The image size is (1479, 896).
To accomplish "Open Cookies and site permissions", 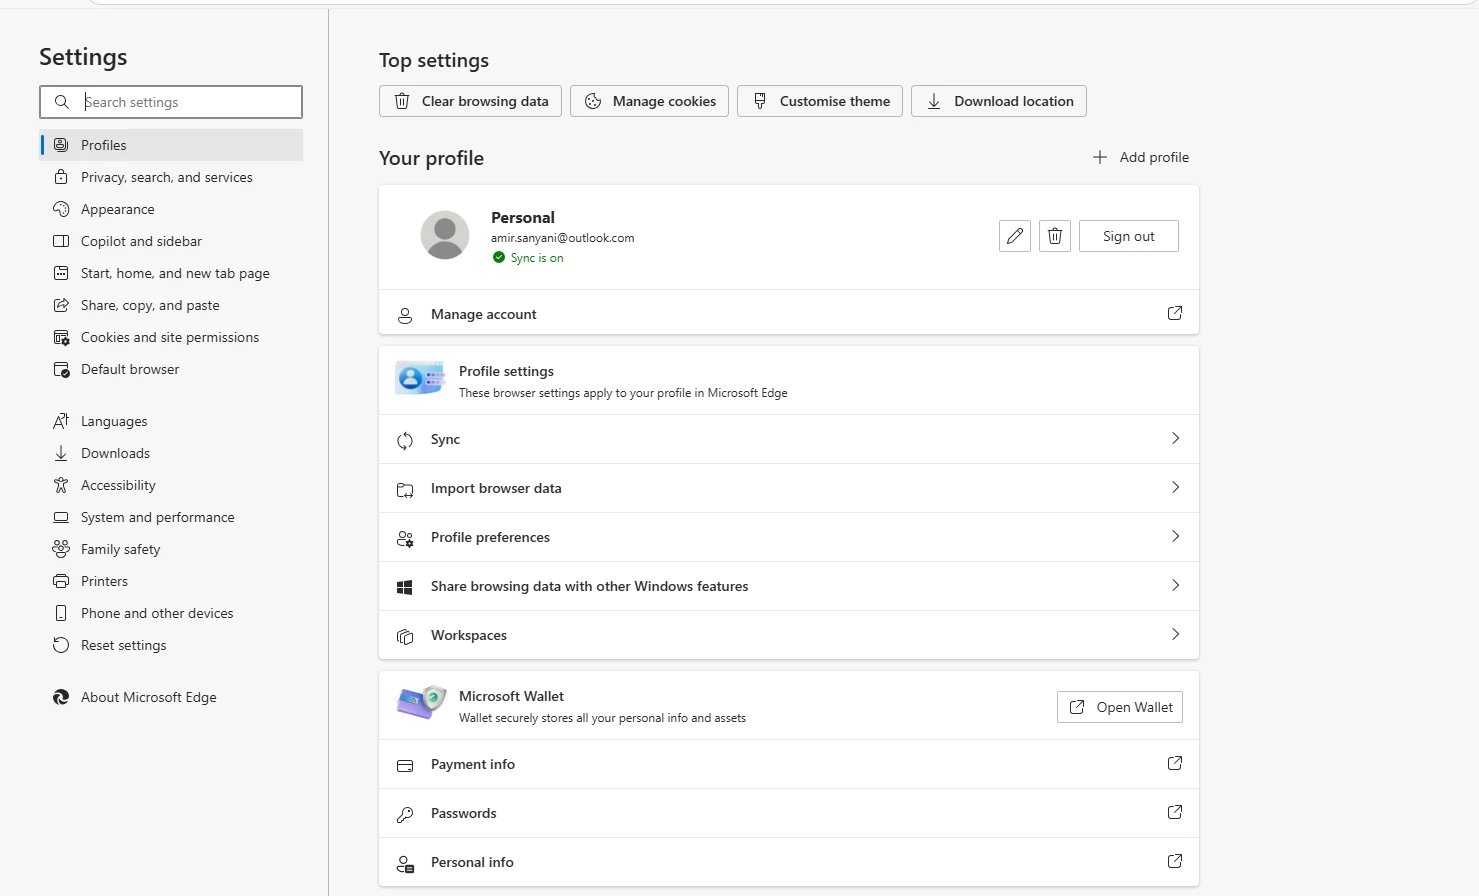I will [x=171, y=337].
